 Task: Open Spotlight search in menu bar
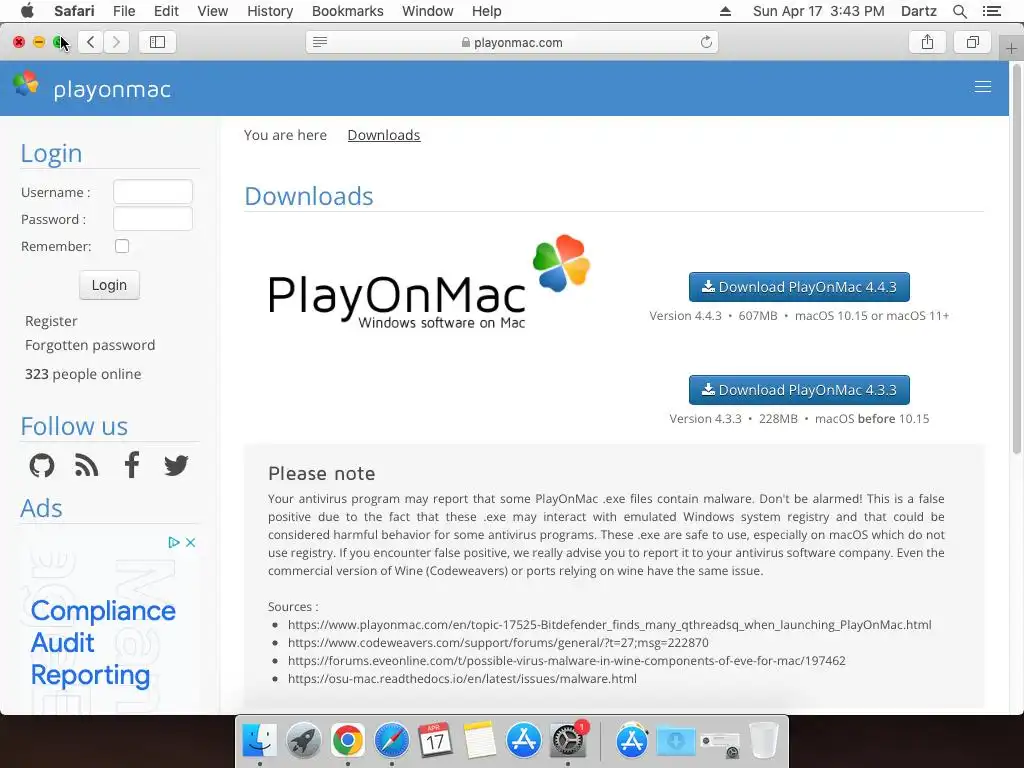tap(960, 11)
